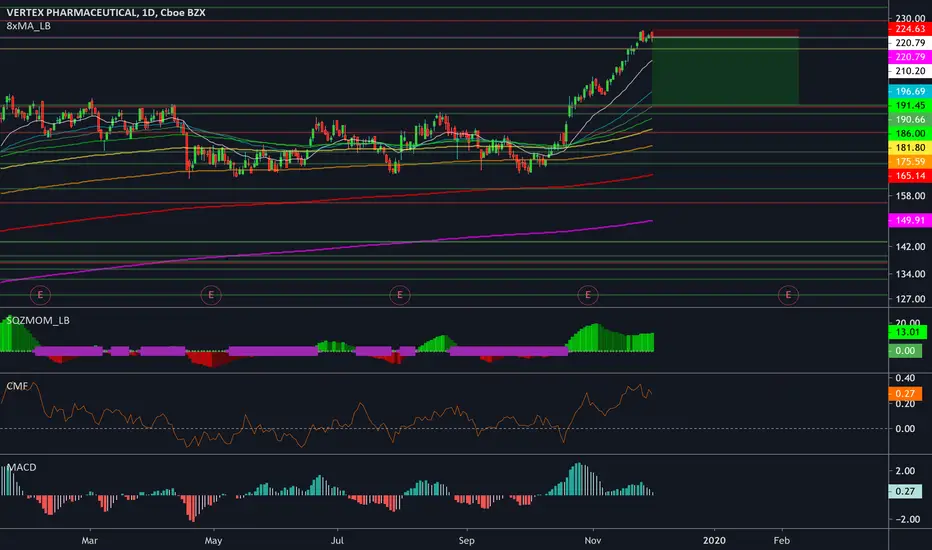Click the Mar label on time axis
932x550 pixels.
point(89,540)
